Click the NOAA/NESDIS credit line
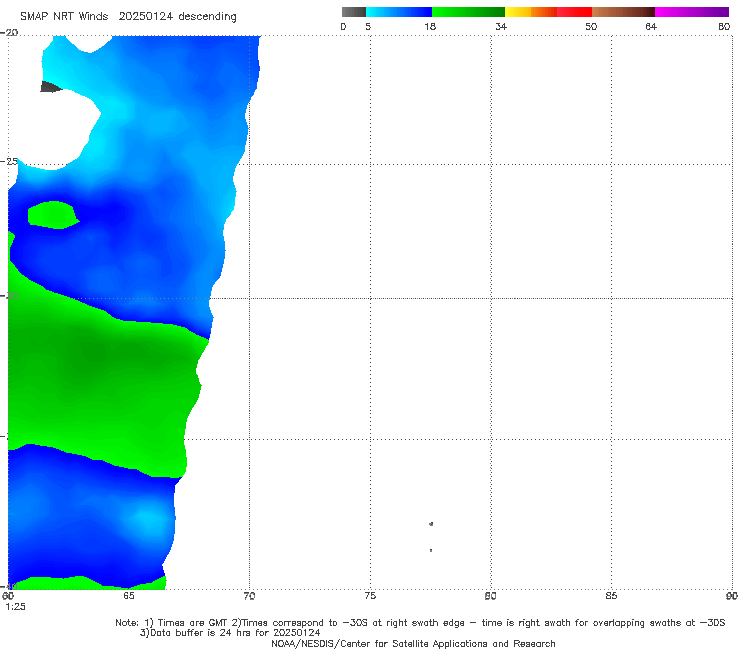Screen dimensions: 740x650 (x=413, y=644)
